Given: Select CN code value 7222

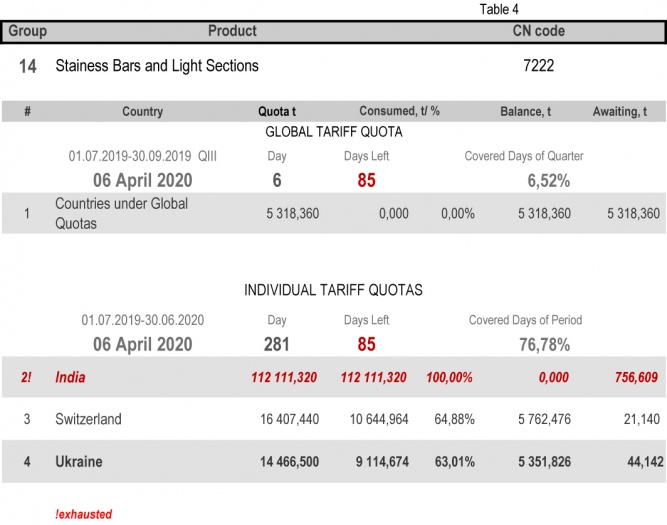Looking at the screenshot, I should (538, 66).
